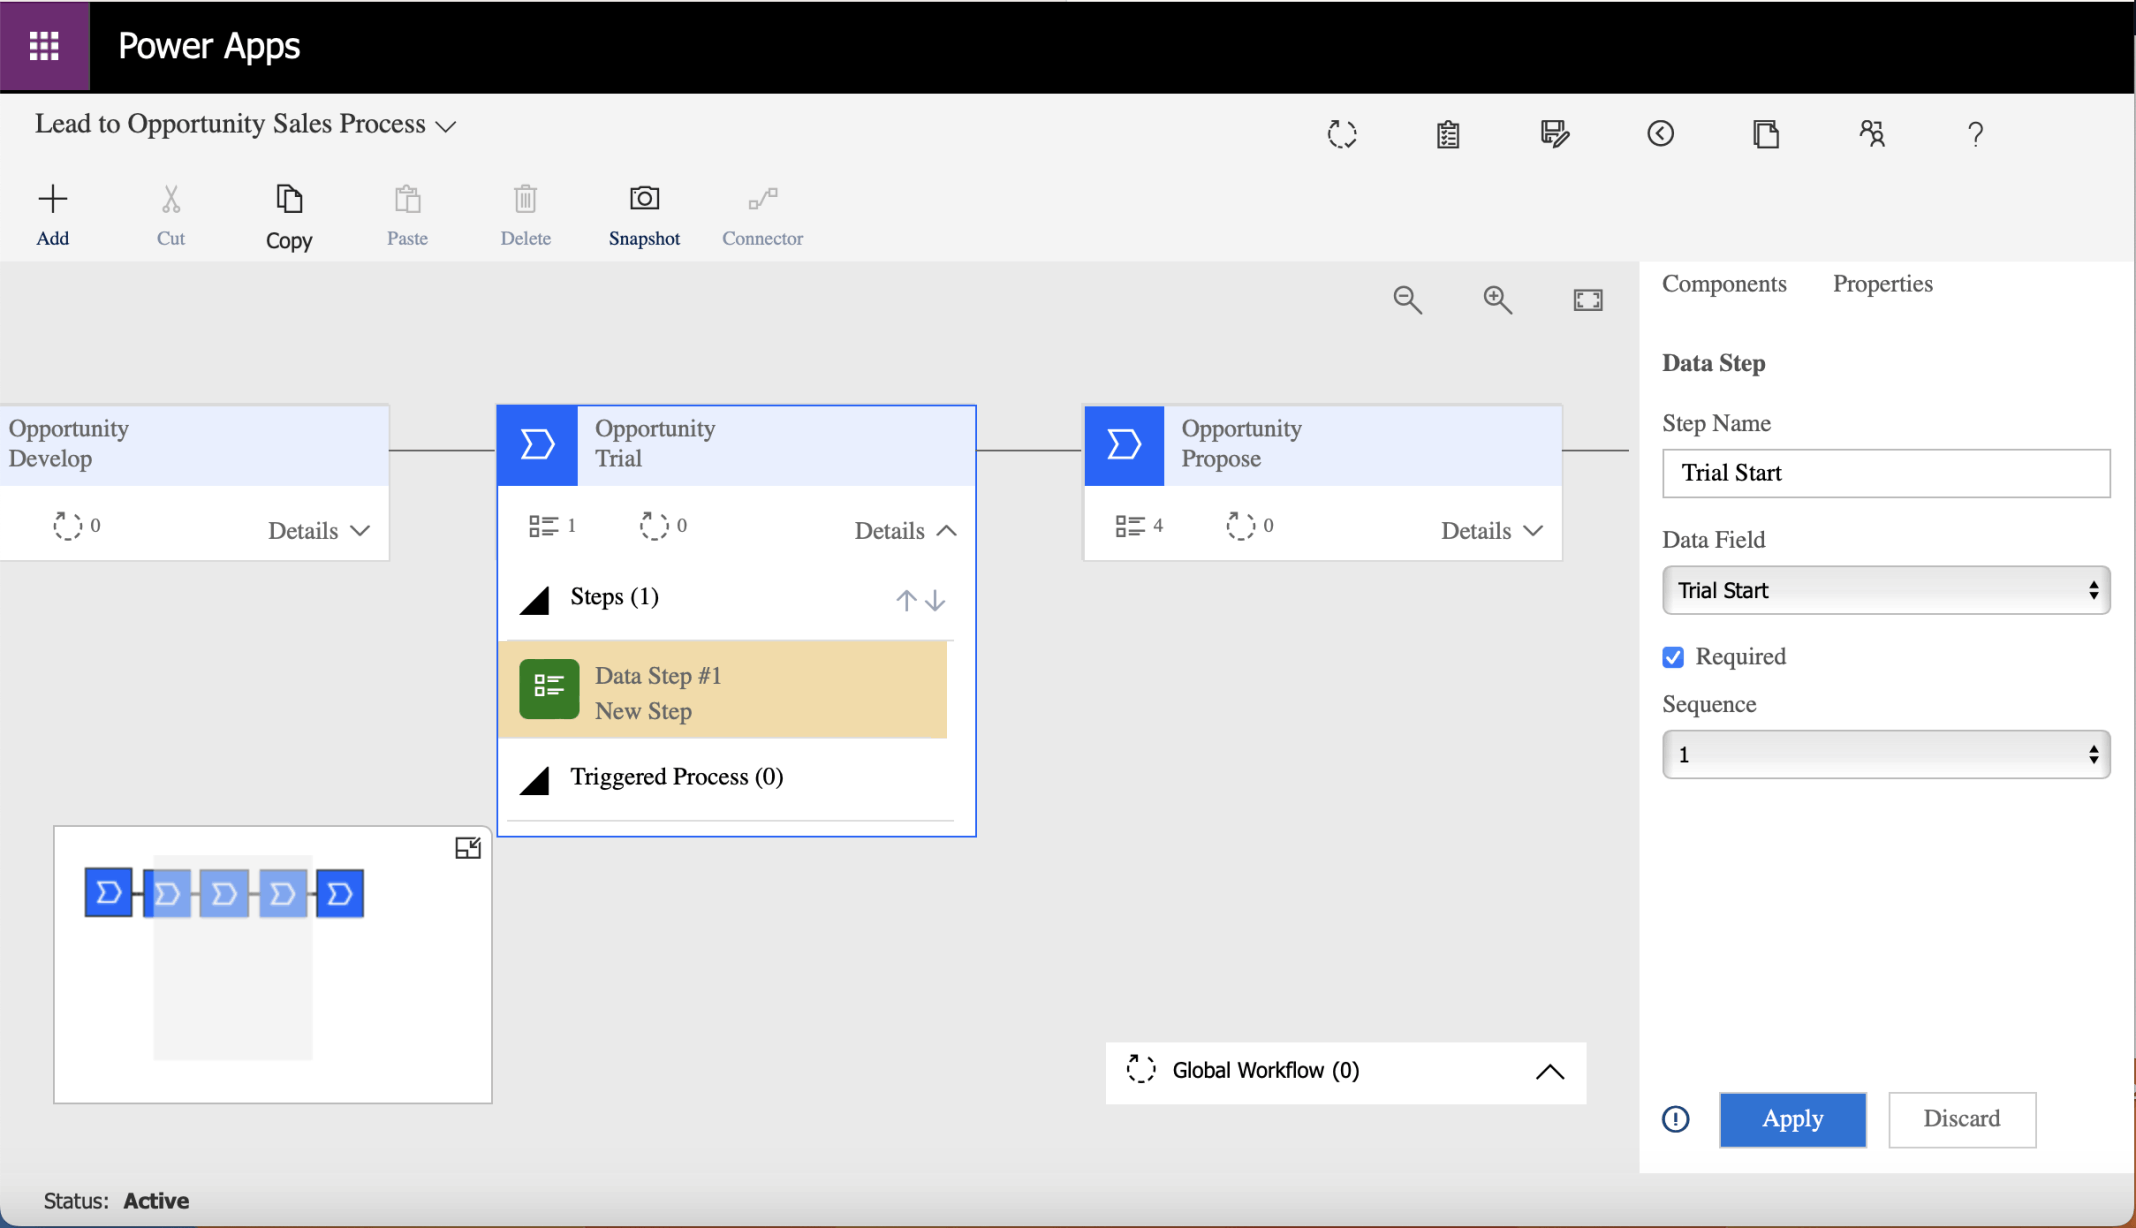Open the help question mark icon
Viewport: 2136px width, 1228px height.
tap(1975, 134)
